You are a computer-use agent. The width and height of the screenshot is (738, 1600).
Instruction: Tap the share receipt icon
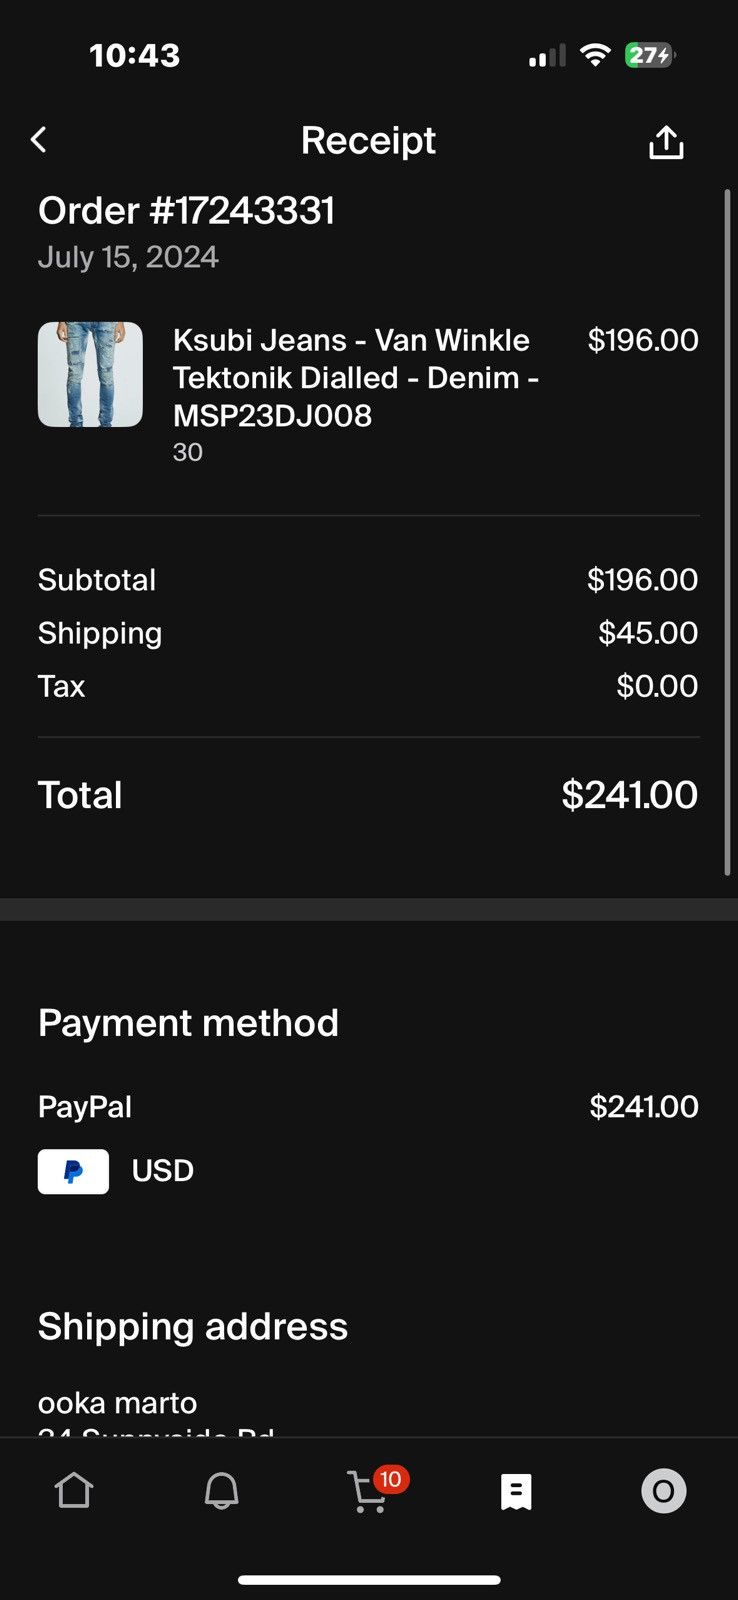[666, 142]
